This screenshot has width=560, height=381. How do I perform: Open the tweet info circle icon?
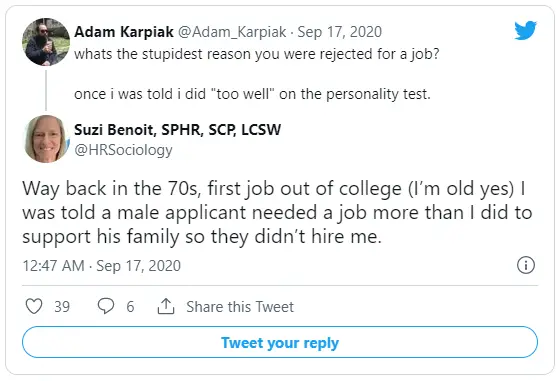click(x=526, y=265)
